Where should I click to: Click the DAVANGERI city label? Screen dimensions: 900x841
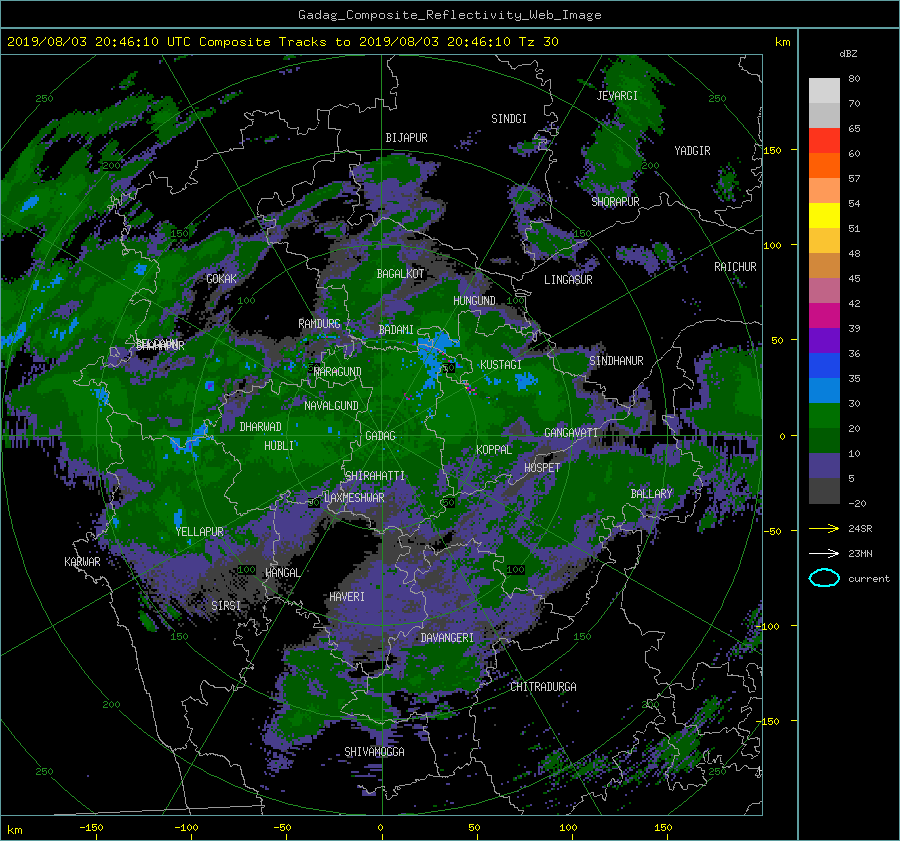pyautogui.click(x=447, y=638)
